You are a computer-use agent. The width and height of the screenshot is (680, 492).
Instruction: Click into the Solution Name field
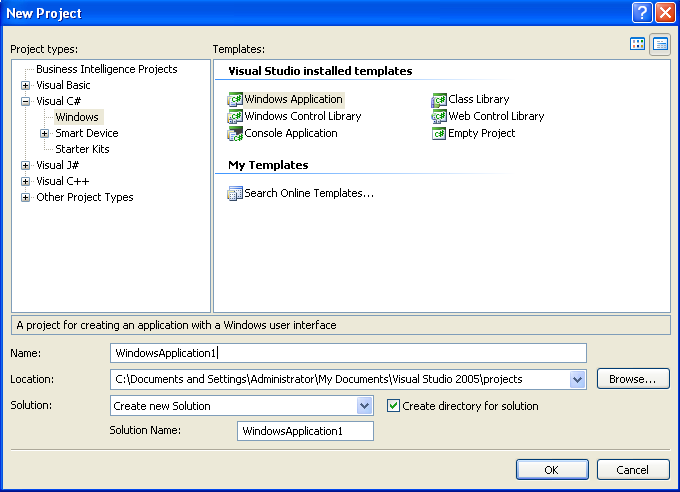pos(305,431)
